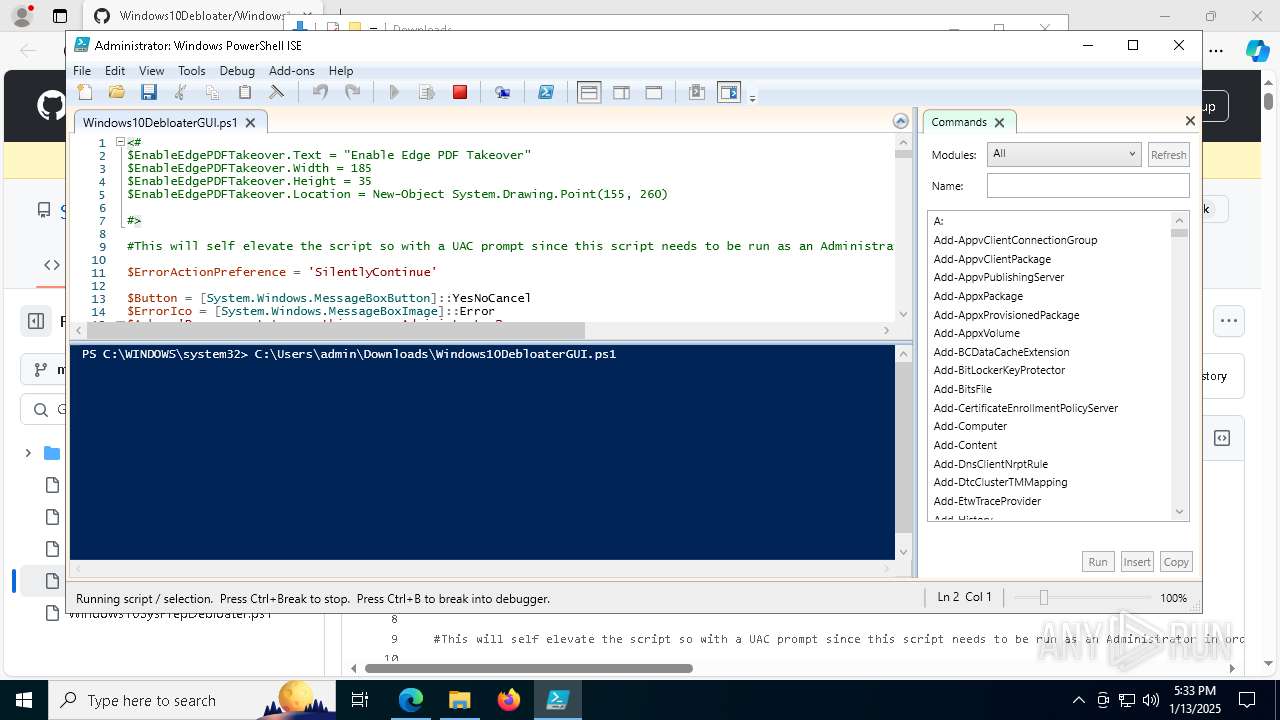The image size is (1280, 720).
Task: Click the Undo arrow icon
Action: coord(320,92)
